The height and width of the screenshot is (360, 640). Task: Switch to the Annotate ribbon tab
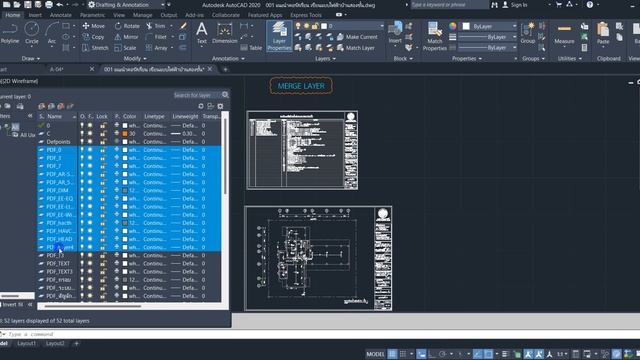[x=61, y=15]
